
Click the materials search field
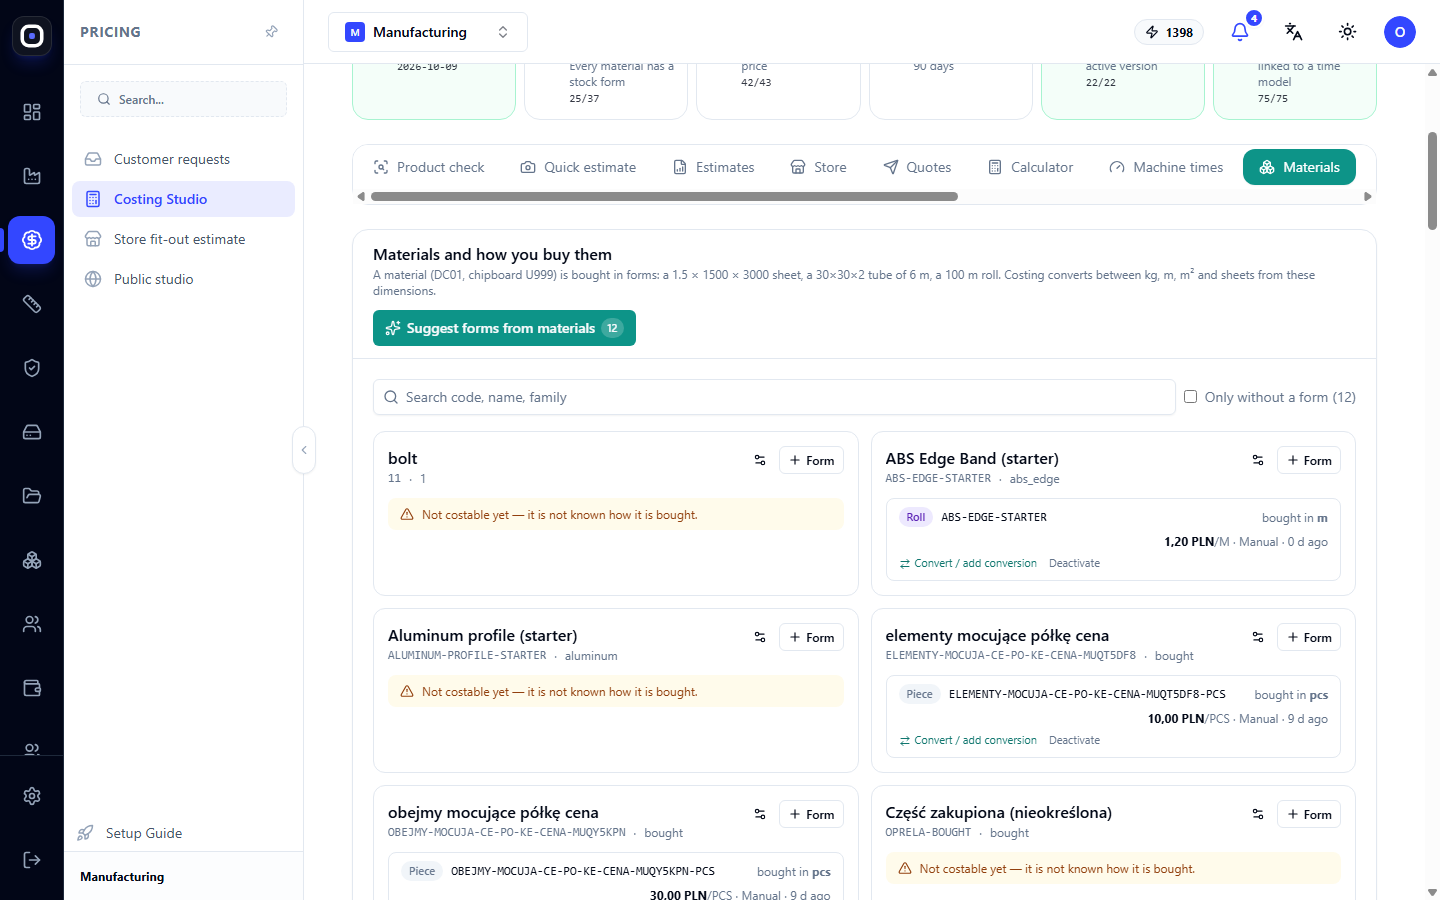point(774,397)
